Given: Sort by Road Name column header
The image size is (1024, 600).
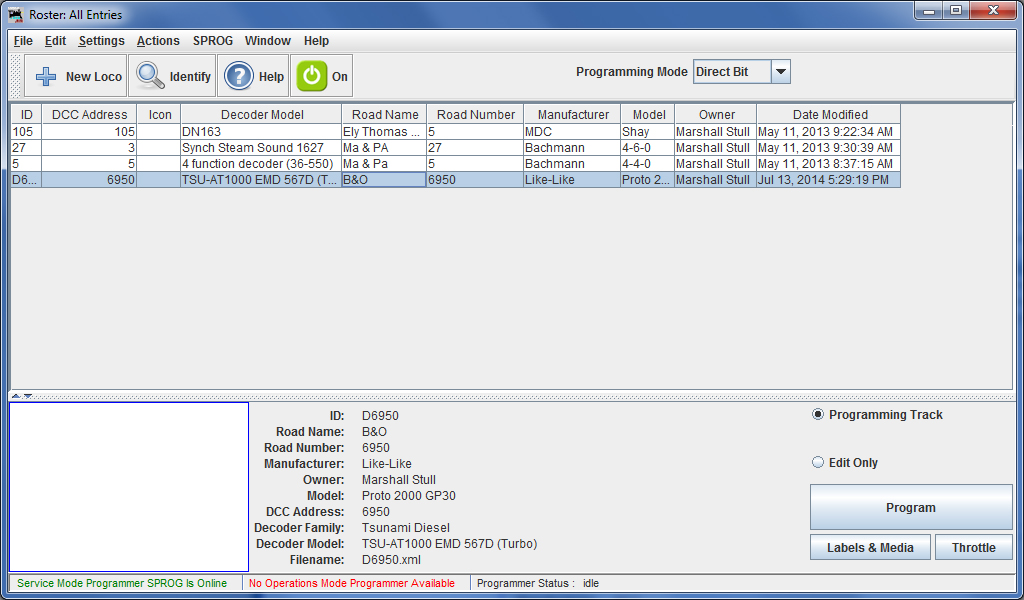Looking at the screenshot, I should 385,114.
